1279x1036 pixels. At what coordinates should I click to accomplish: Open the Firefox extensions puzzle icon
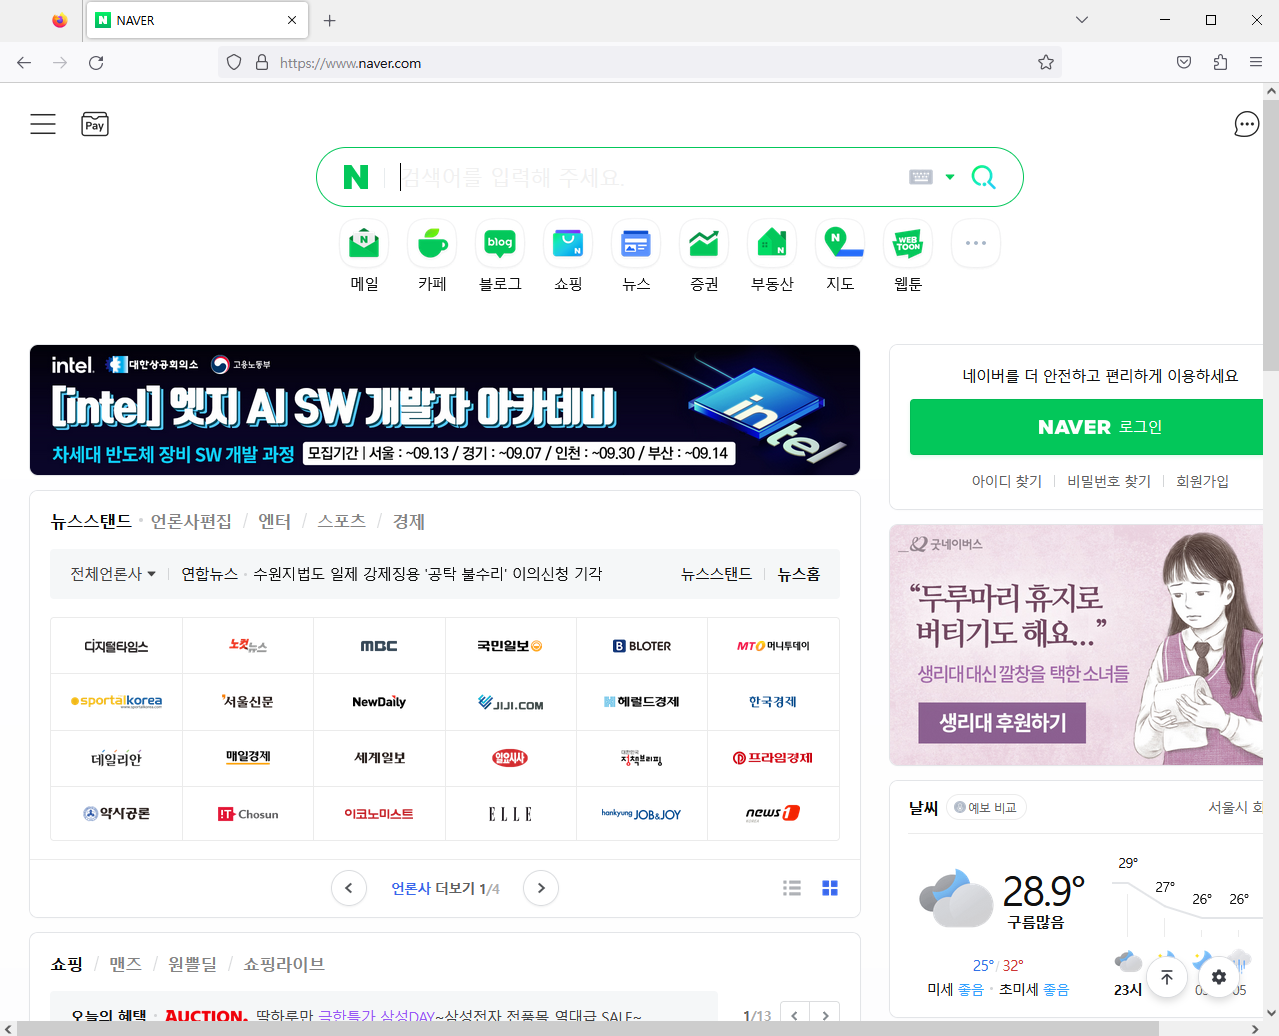1220,62
